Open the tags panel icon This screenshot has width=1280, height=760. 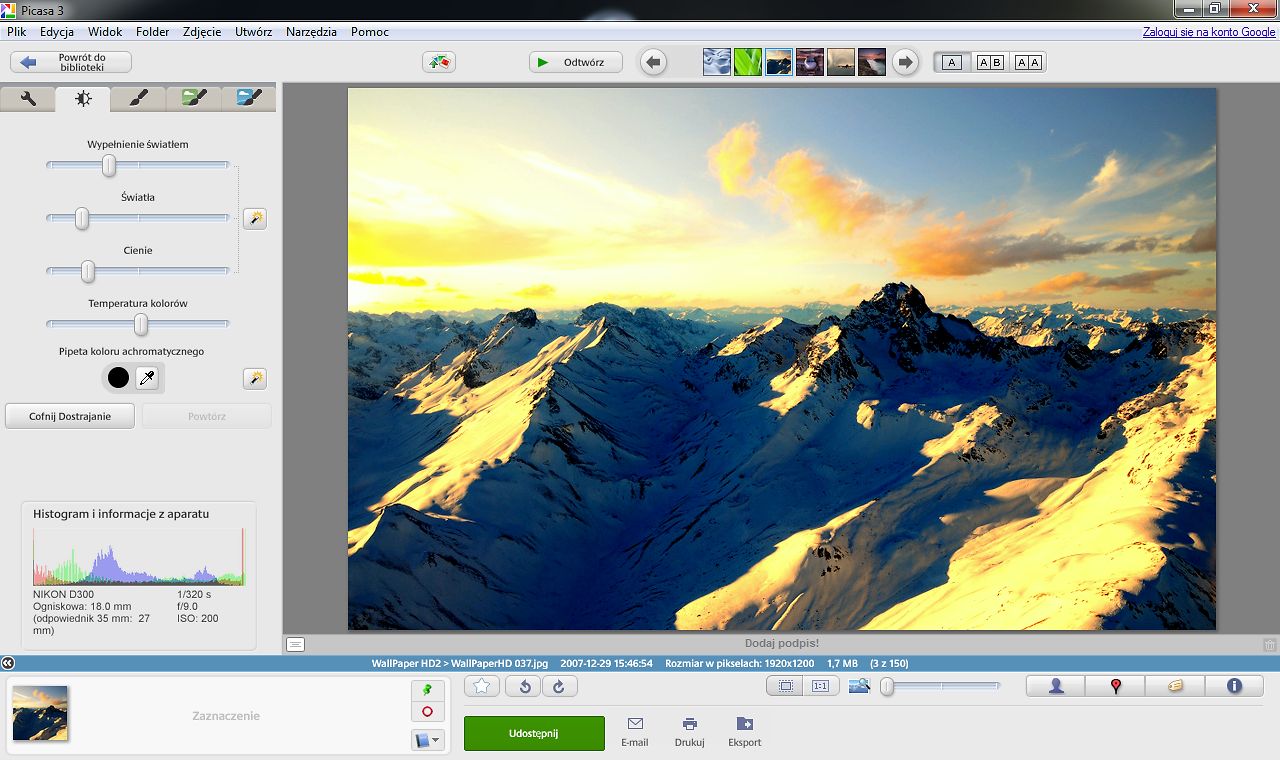click(x=1175, y=686)
